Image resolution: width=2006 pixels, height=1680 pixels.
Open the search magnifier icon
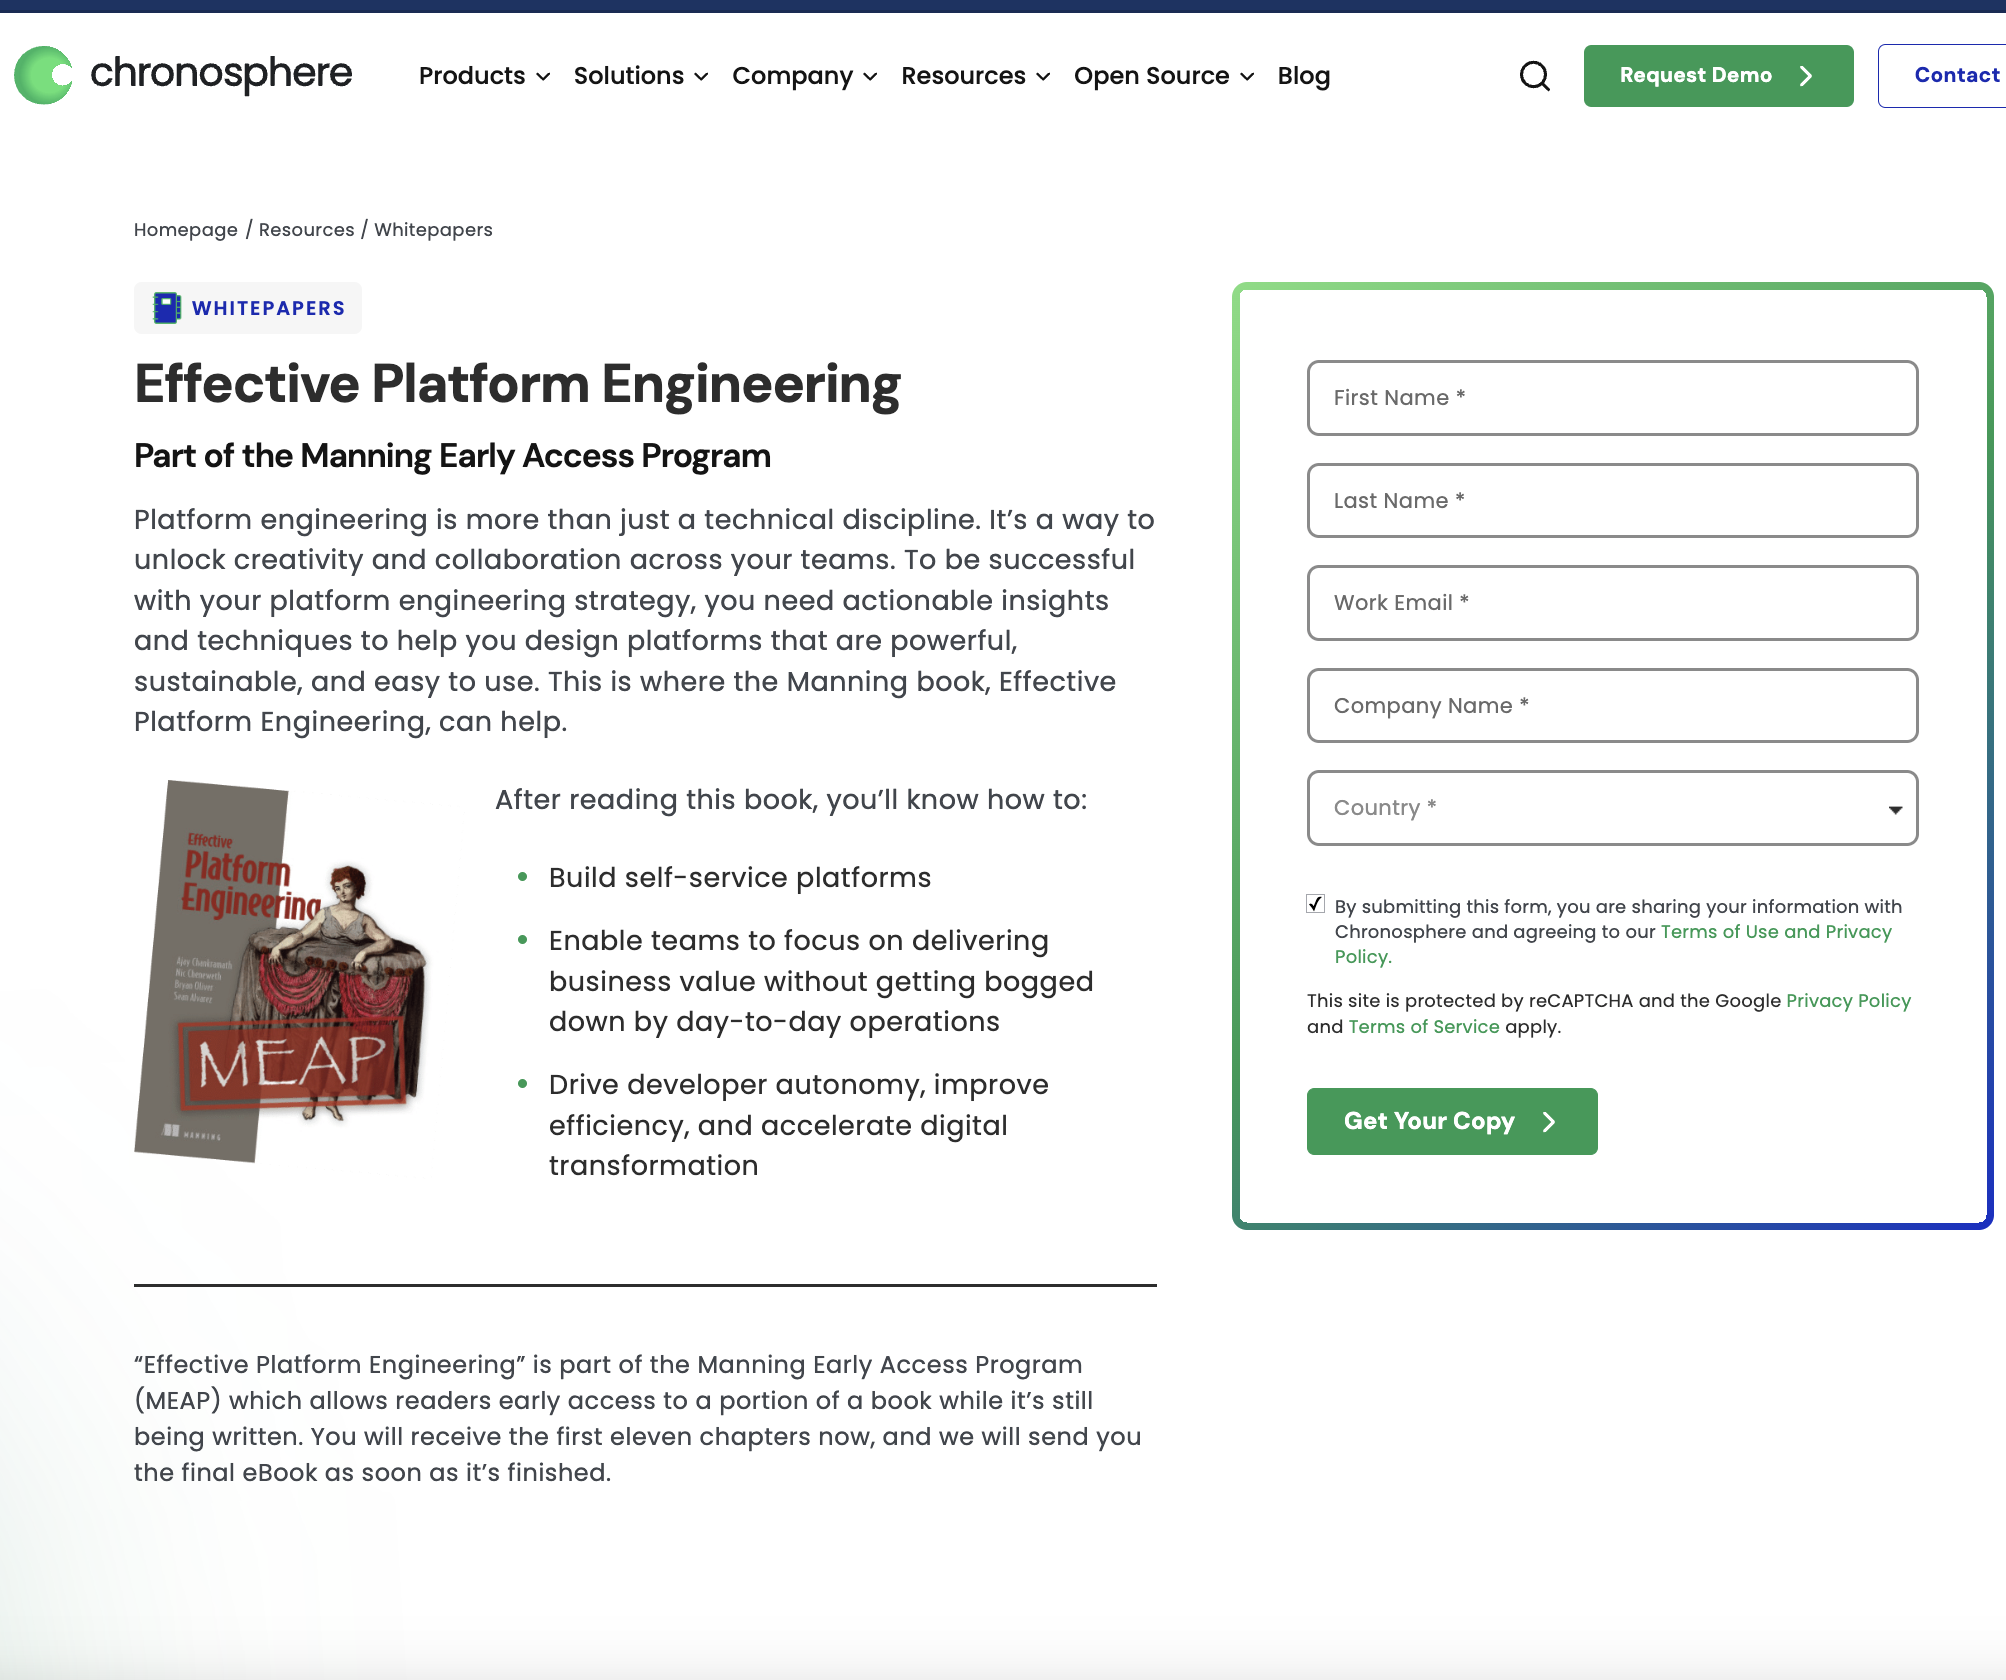(x=1535, y=76)
